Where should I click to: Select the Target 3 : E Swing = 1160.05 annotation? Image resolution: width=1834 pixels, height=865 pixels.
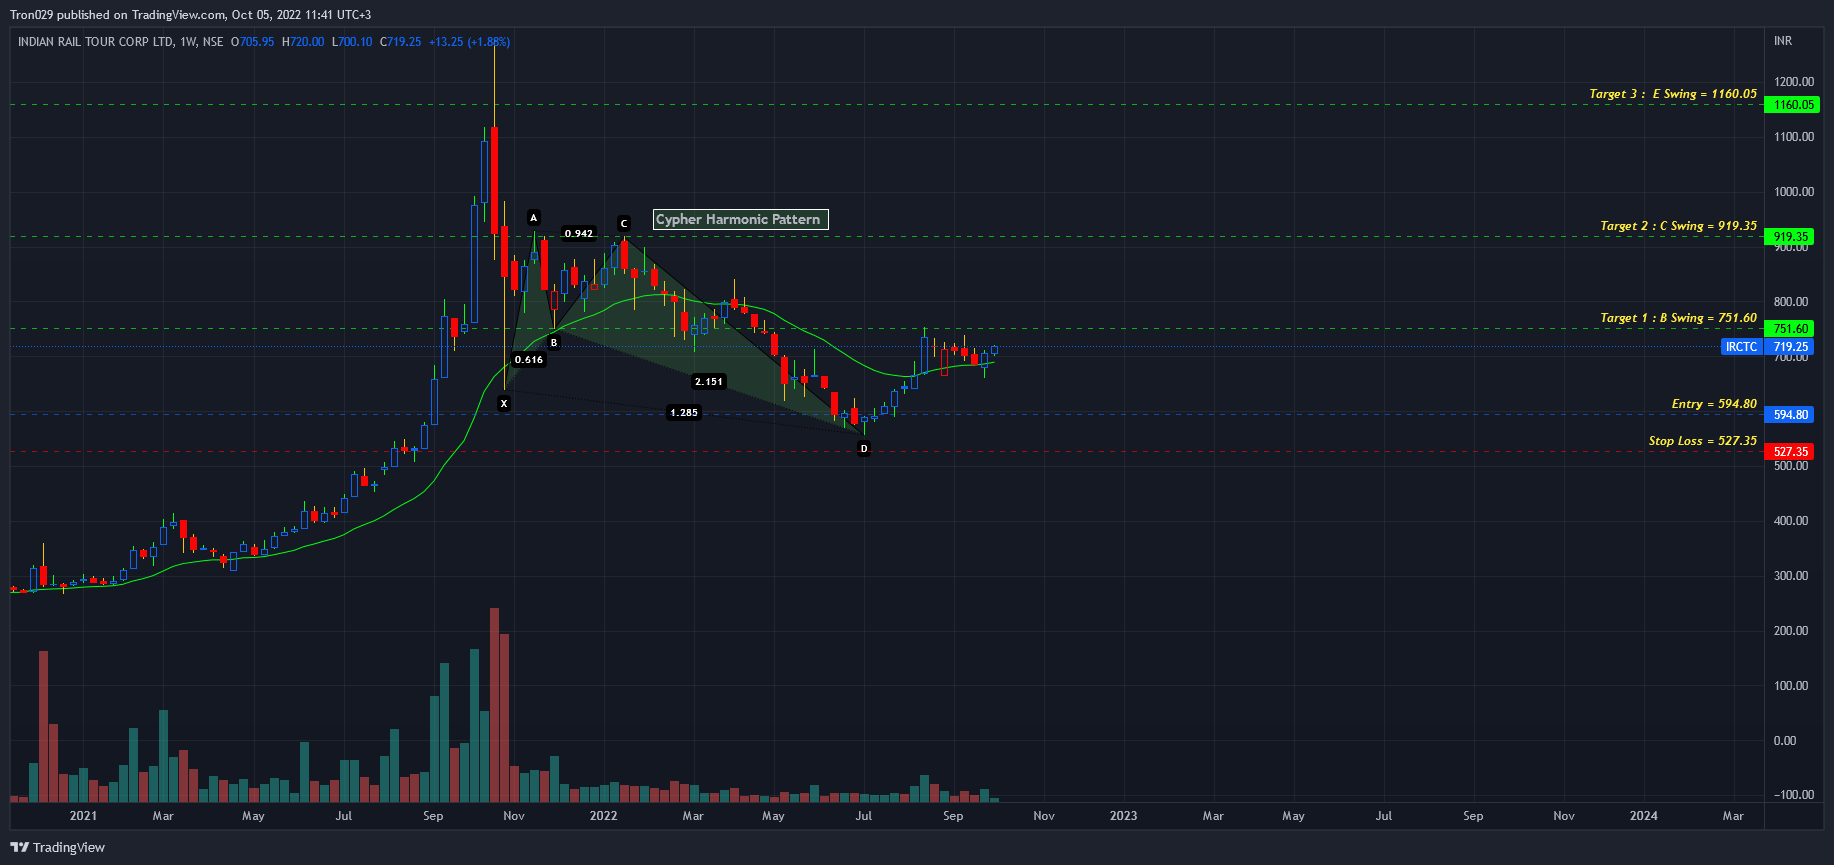(x=1673, y=94)
